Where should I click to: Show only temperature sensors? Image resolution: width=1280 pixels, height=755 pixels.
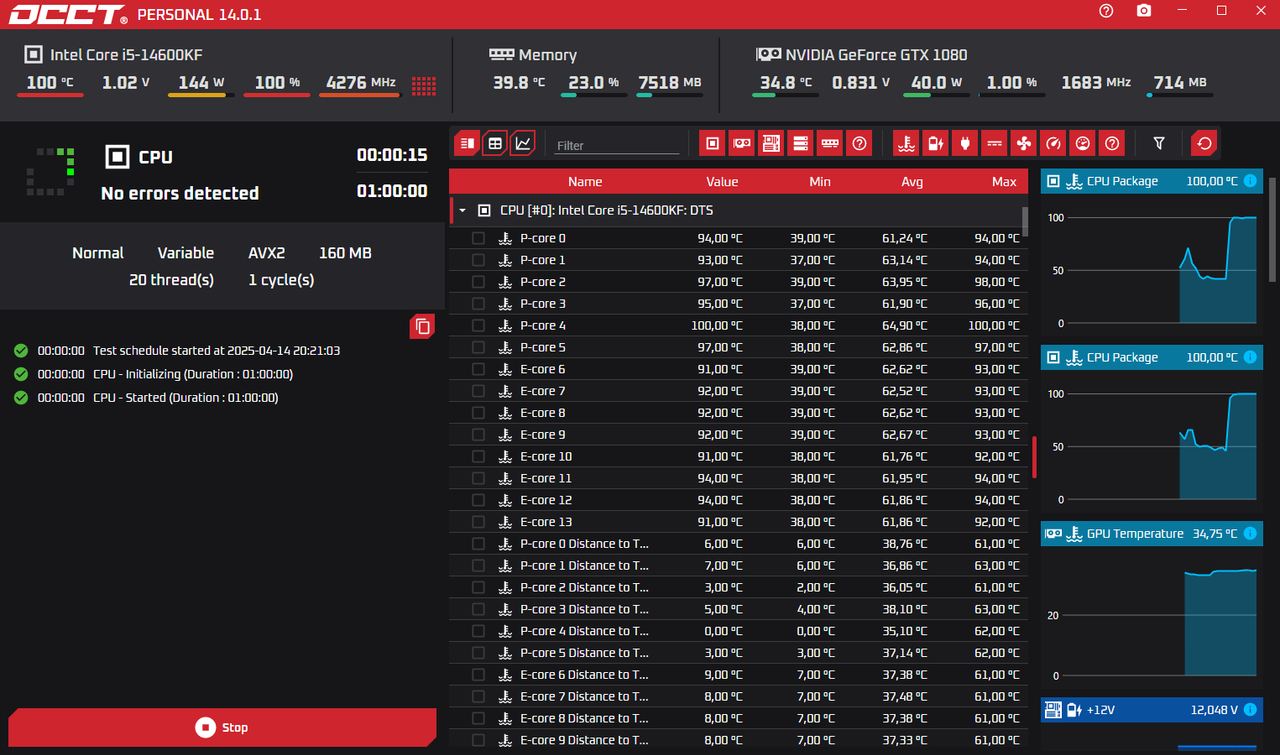point(908,143)
